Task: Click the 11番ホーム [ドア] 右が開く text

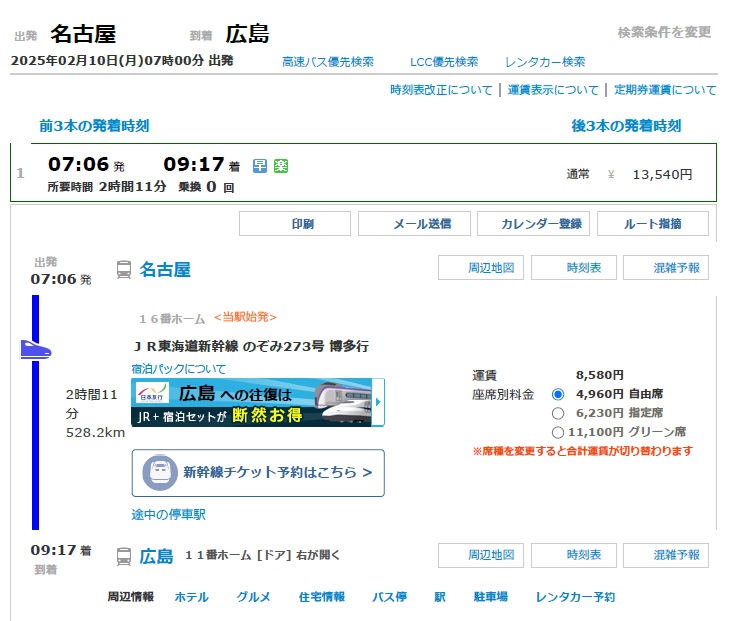Action: 263,555
